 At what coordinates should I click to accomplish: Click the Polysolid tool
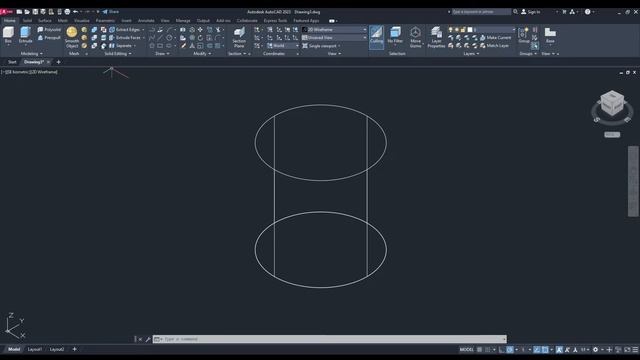49,30
